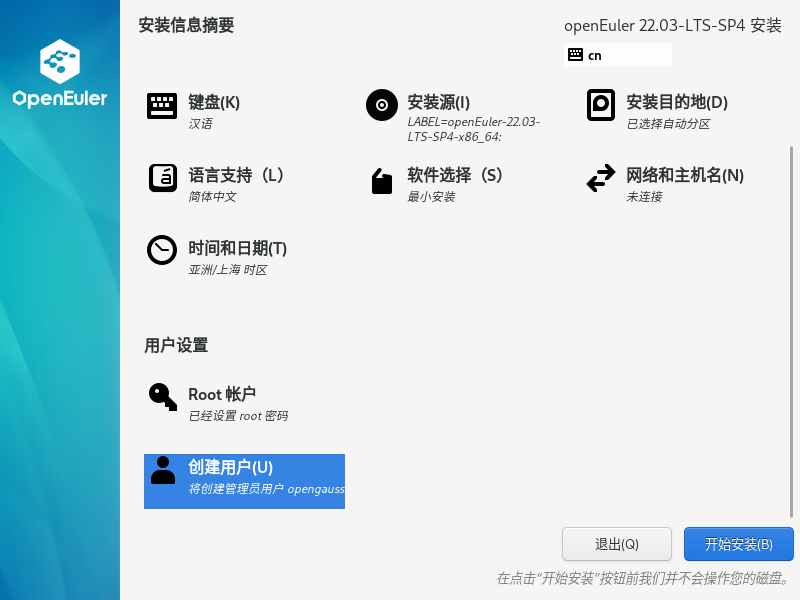Click openEuler 22.03-LTS-SP4 安装 title text
This screenshot has height=600, width=800.
[672, 26]
